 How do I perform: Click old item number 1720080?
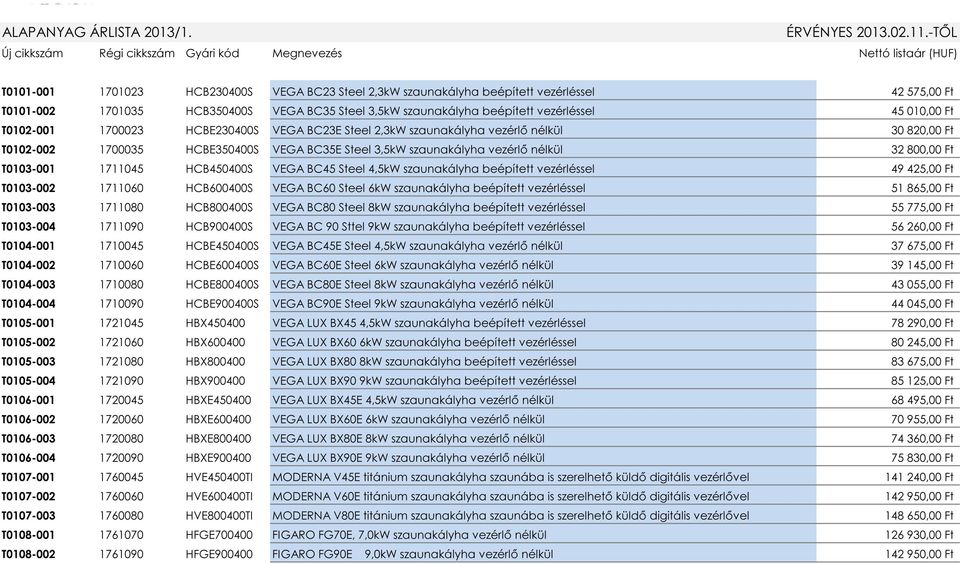[121, 438]
